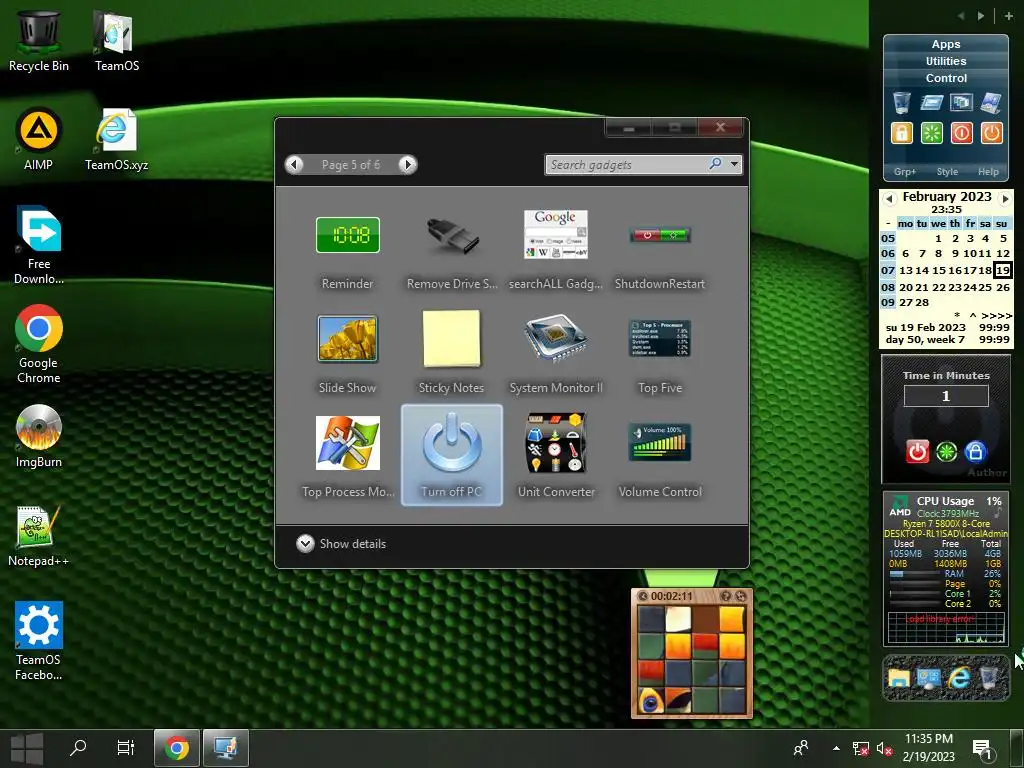
Task: Click the window switcher icon in launcher gadget
Action: coord(961,103)
